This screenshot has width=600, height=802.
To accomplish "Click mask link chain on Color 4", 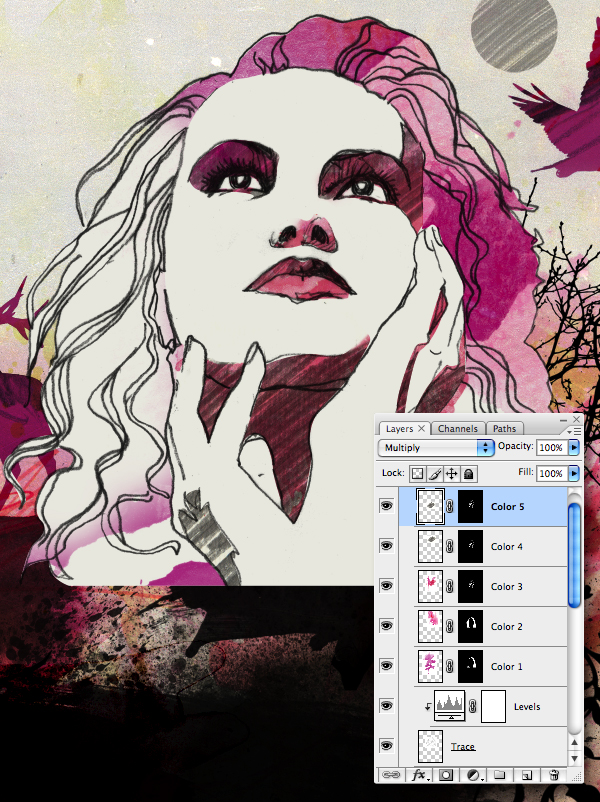I will 450,546.
